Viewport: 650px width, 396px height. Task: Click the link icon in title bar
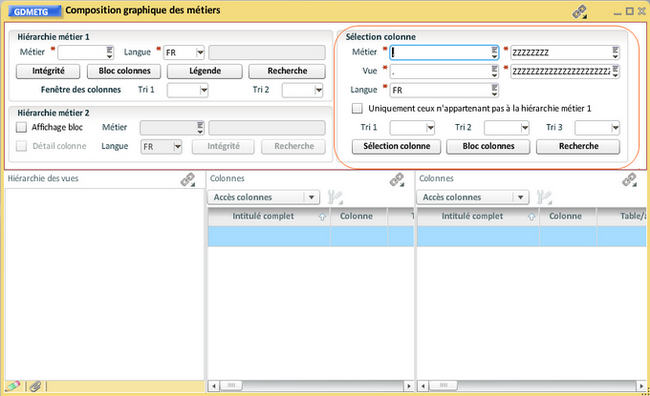coord(580,12)
